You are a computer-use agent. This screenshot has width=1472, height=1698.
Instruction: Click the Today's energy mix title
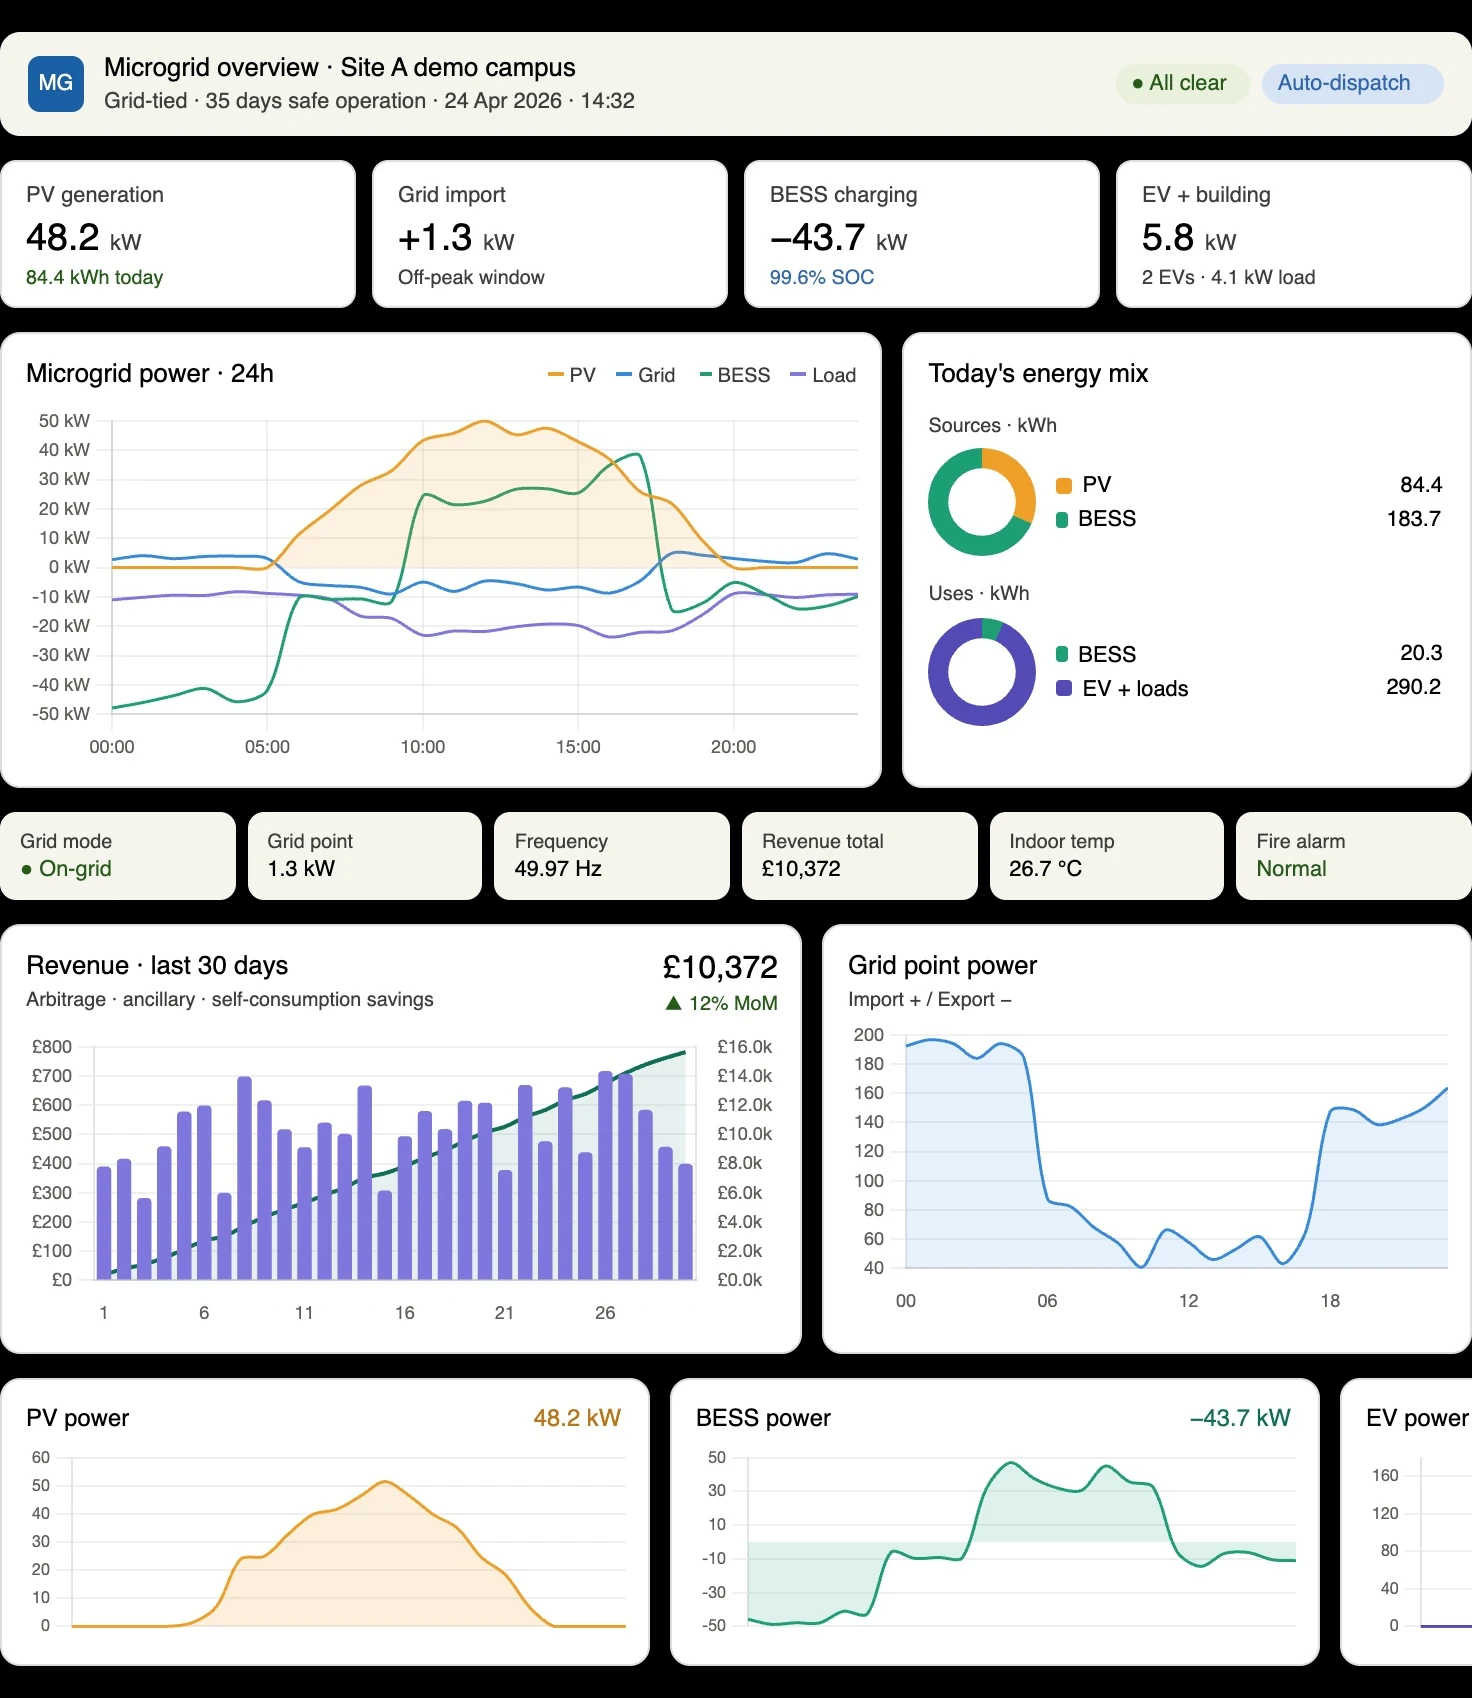tap(1038, 374)
